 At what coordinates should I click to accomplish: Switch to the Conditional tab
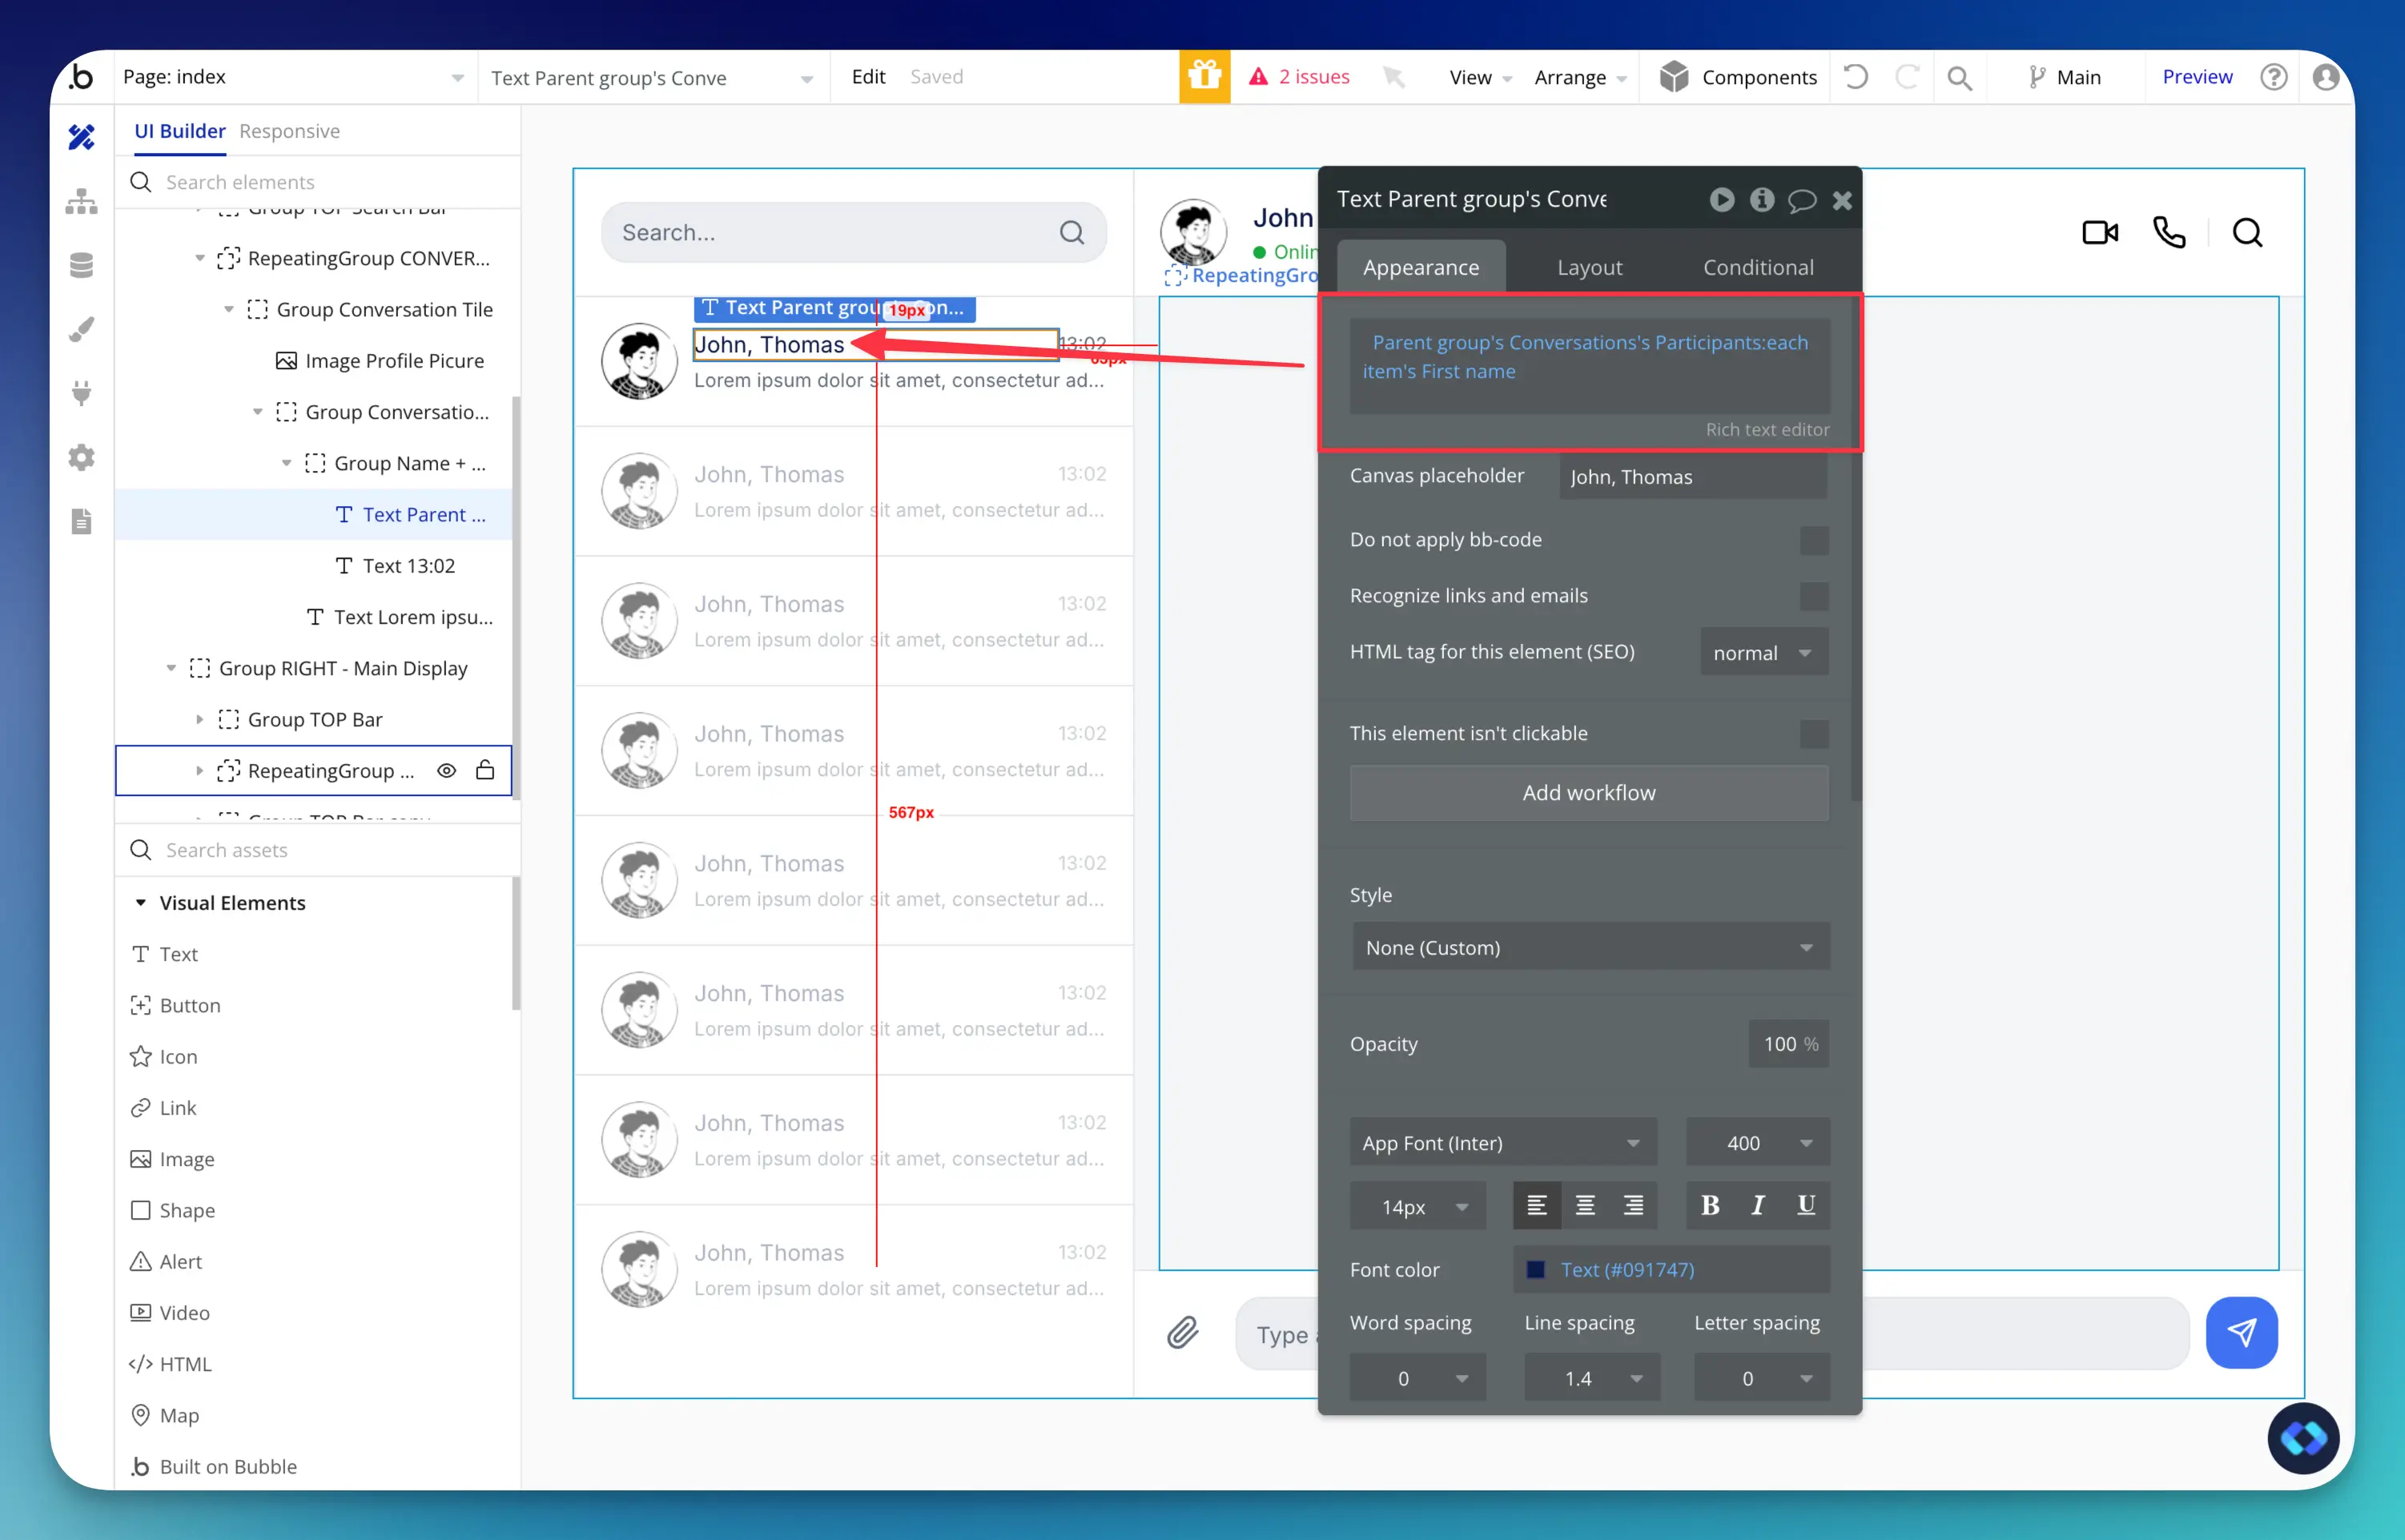(1758, 267)
